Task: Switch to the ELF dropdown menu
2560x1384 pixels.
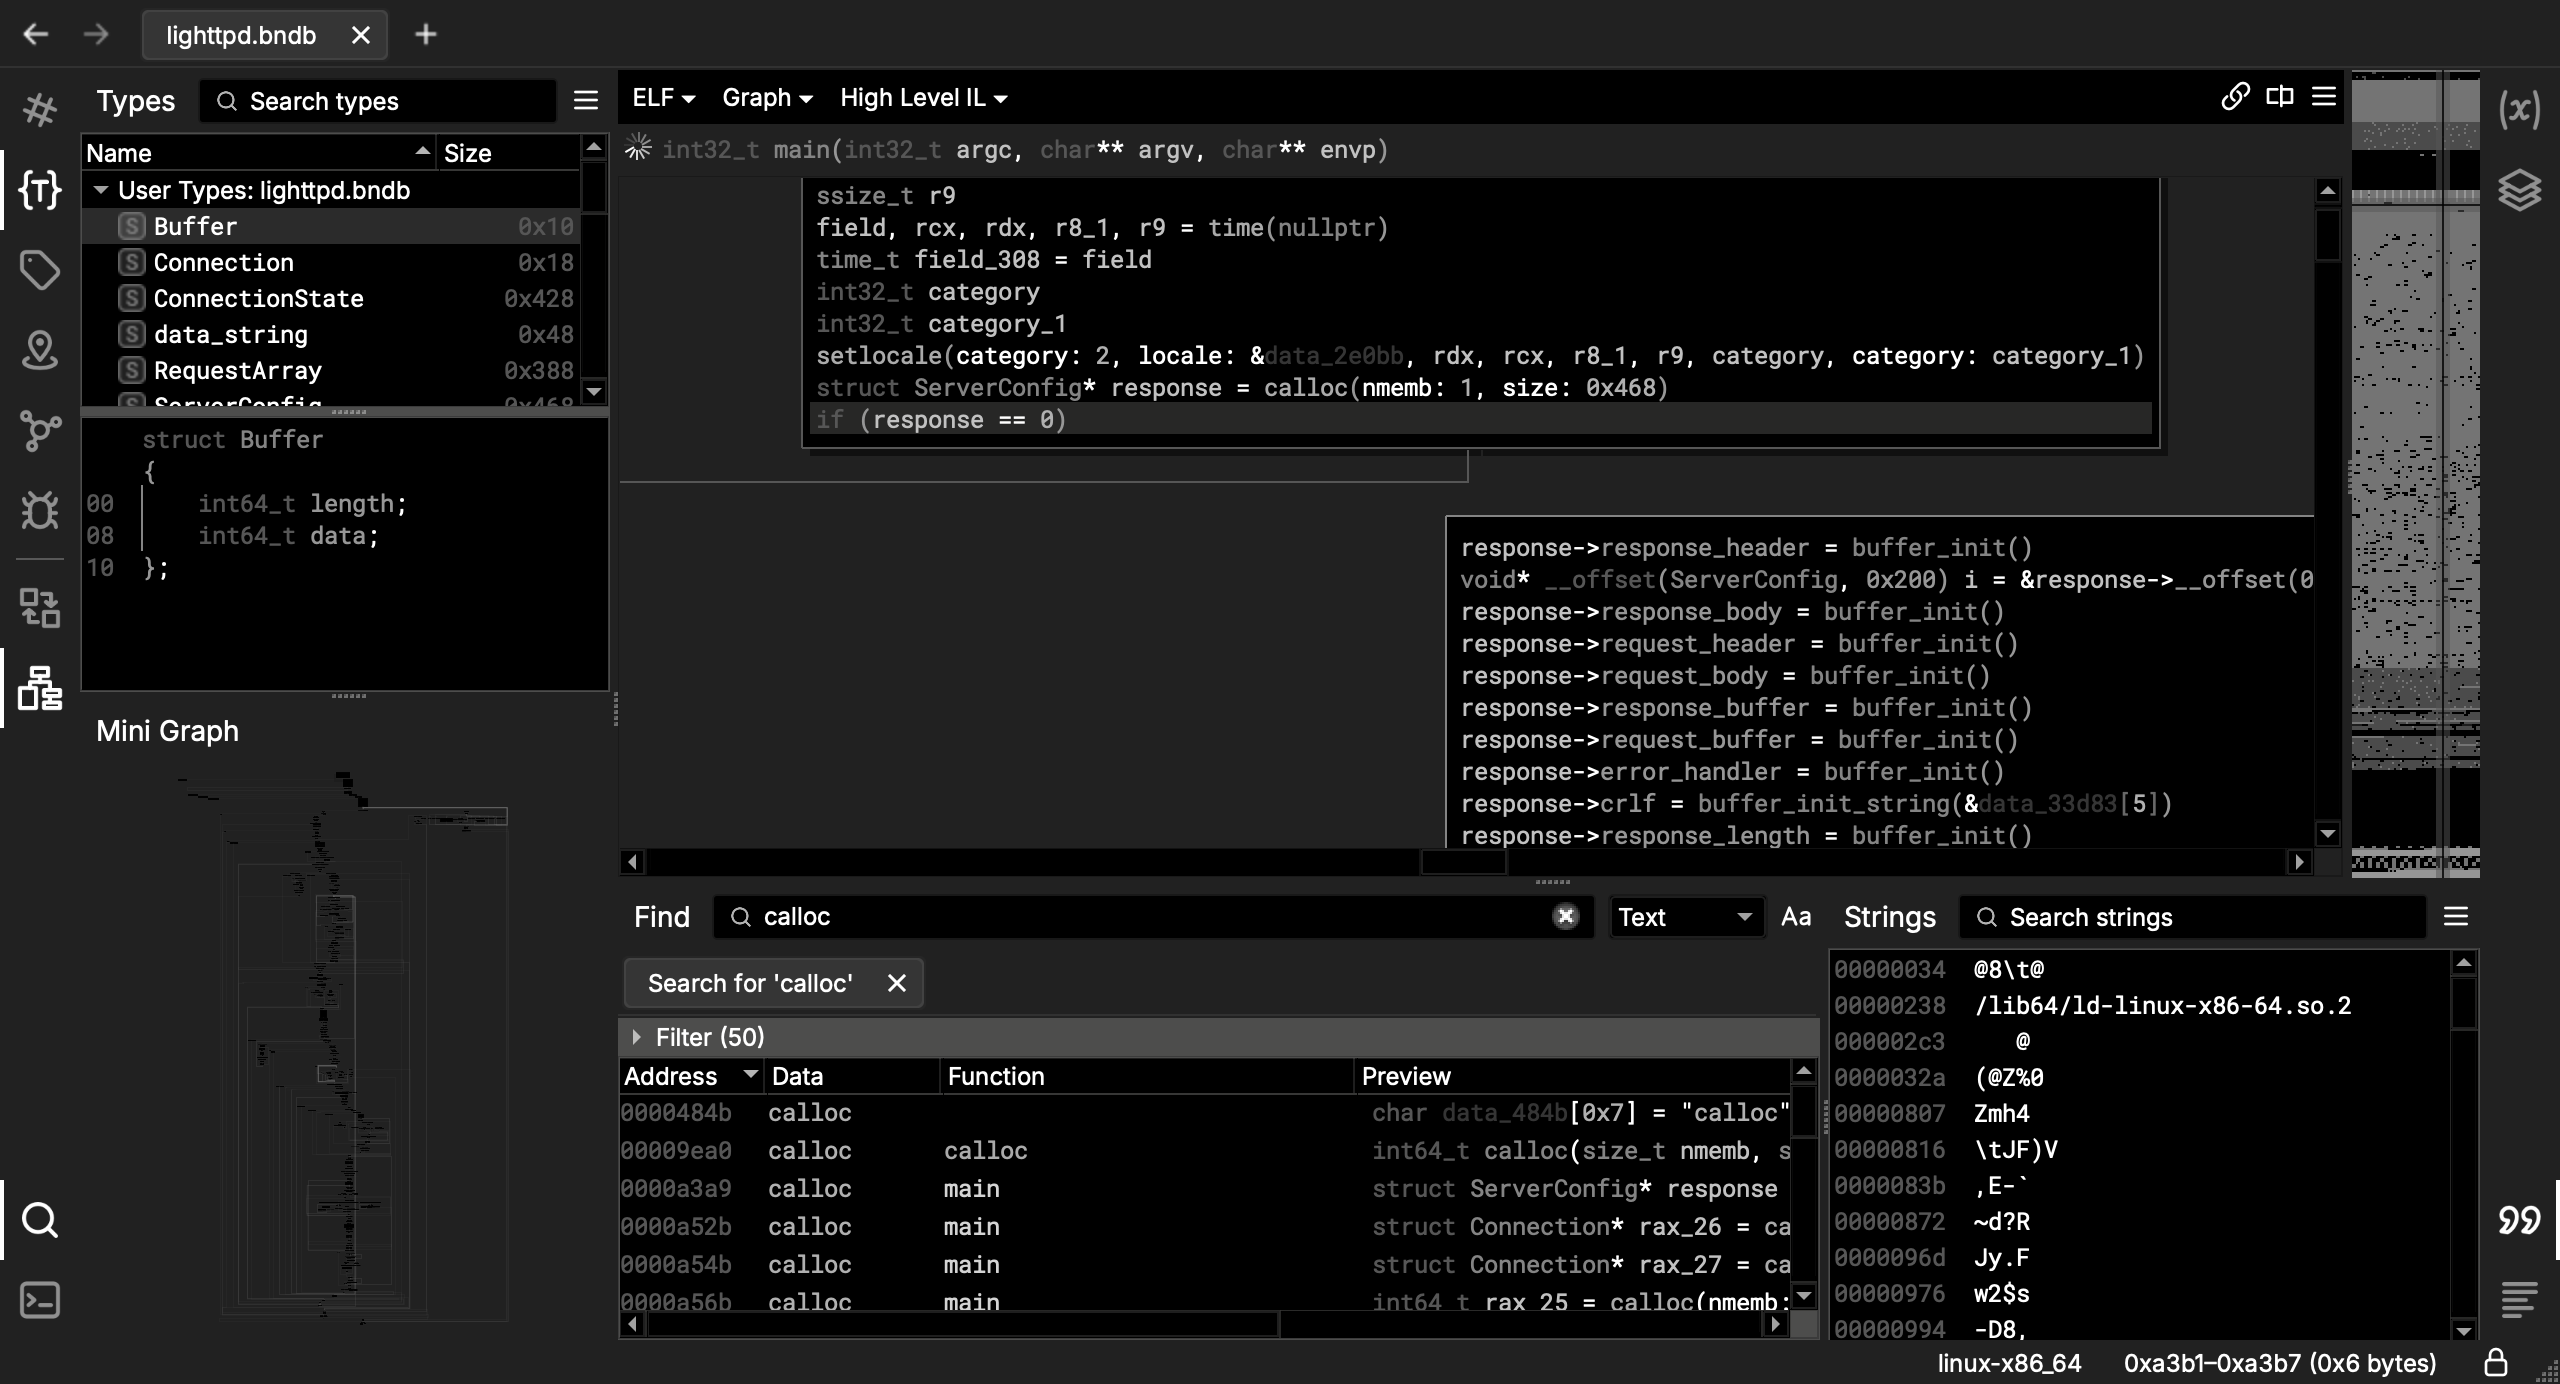Action: point(661,97)
